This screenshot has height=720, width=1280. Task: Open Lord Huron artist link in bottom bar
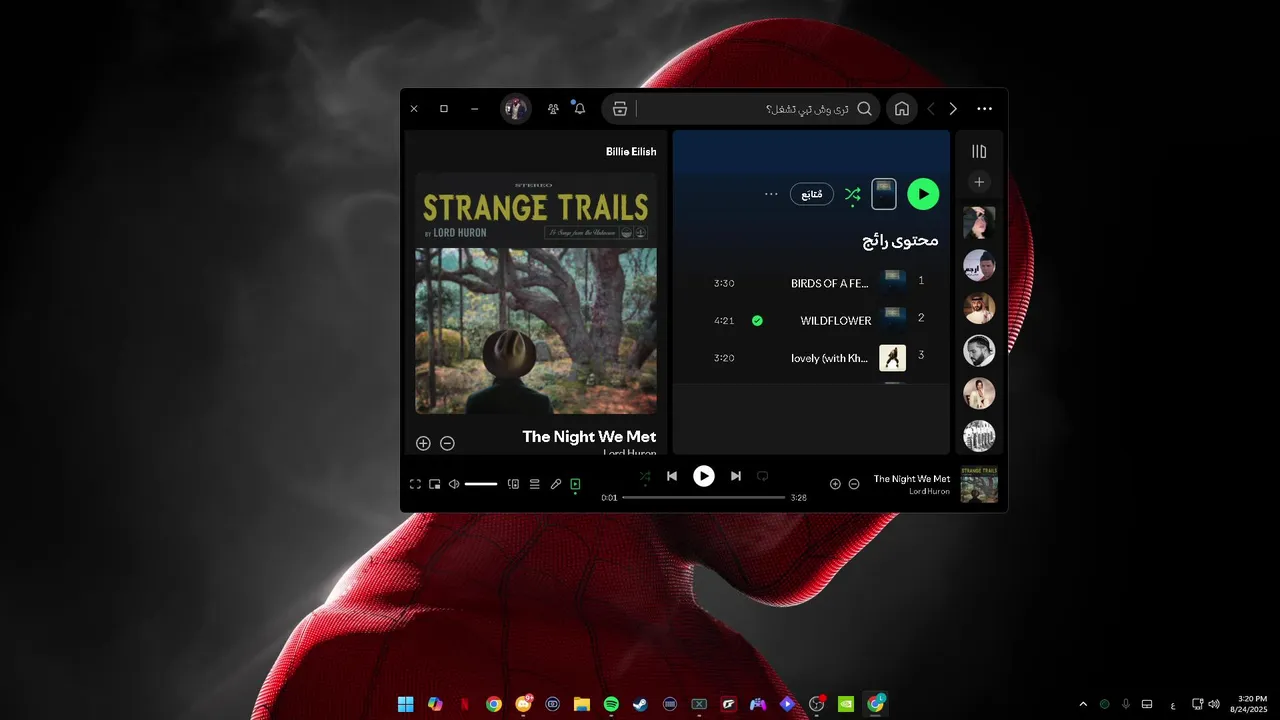[930, 492]
